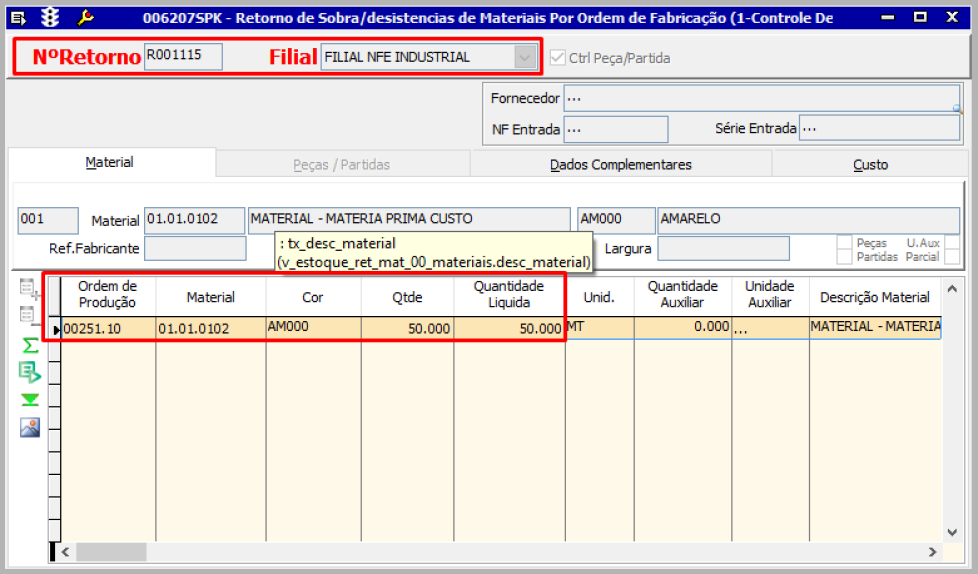Click the Fornecedor input field
978x574 pixels.
point(762,99)
